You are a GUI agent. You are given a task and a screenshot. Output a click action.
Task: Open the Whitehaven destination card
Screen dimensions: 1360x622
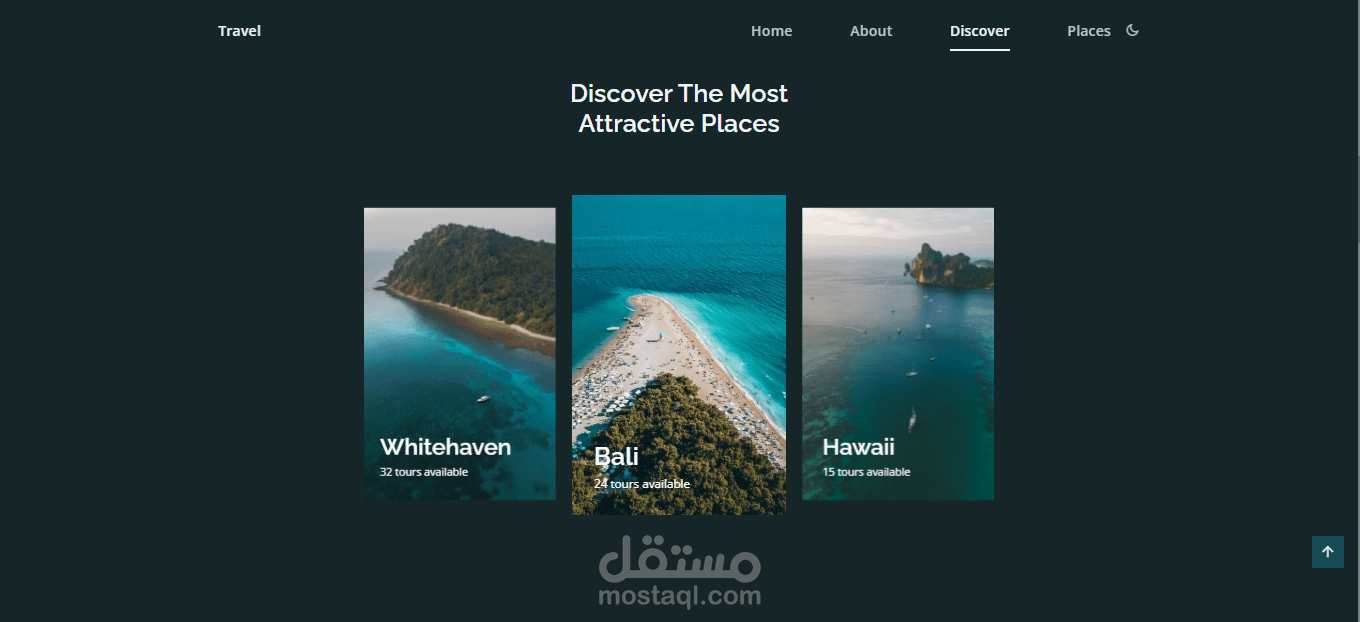[x=460, y=354]
